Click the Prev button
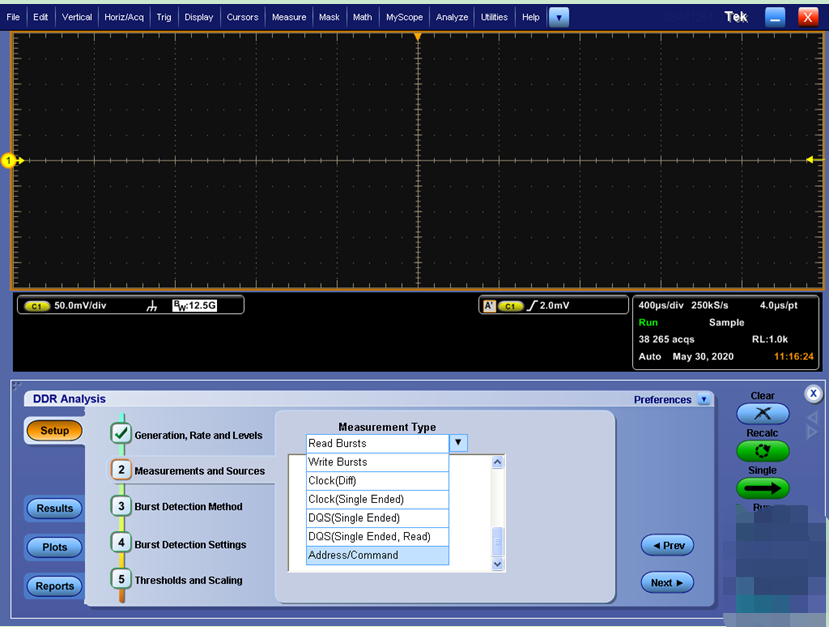This screenshot has width=829, height=627. (667, 546)
